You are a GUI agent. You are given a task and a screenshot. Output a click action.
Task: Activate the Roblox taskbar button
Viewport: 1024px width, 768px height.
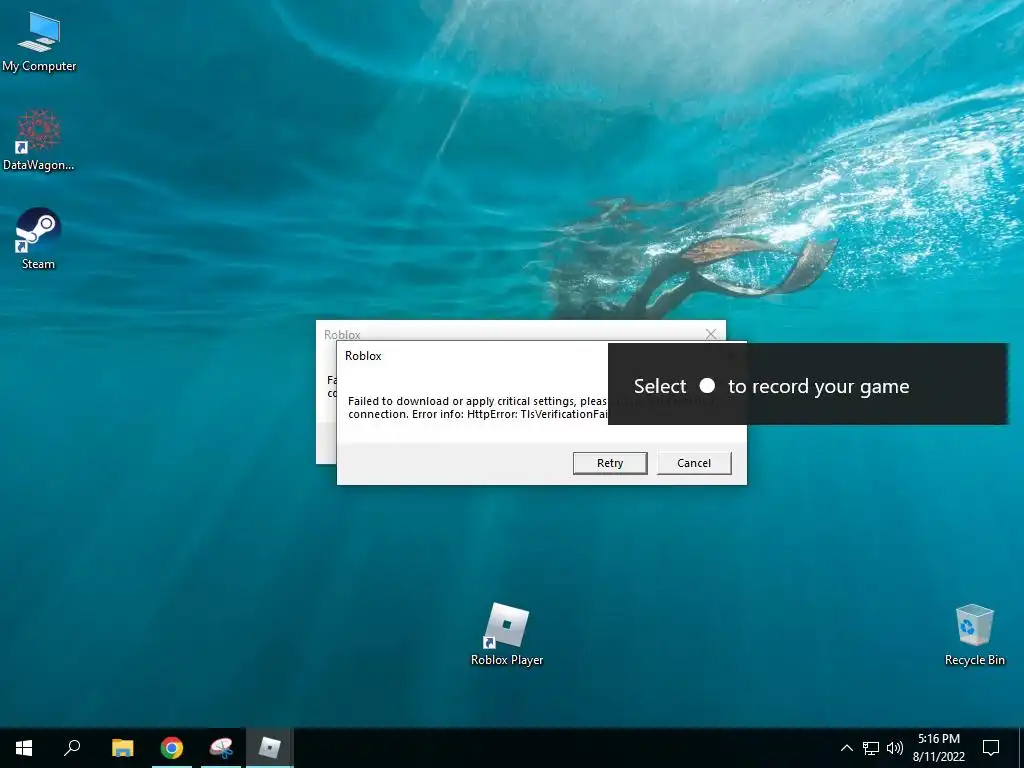point(270,748)
